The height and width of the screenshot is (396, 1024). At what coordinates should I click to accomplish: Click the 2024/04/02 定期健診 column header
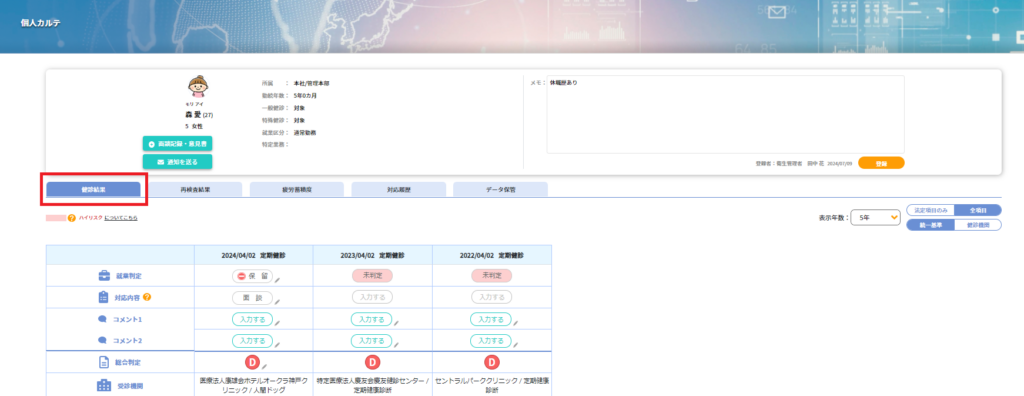[x=253, y=256]
